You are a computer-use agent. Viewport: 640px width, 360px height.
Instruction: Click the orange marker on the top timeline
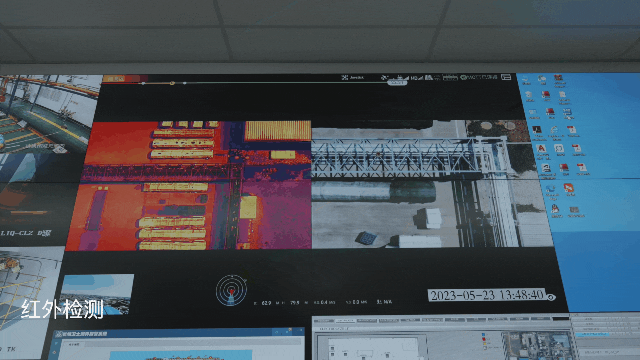tap(172, 83)
